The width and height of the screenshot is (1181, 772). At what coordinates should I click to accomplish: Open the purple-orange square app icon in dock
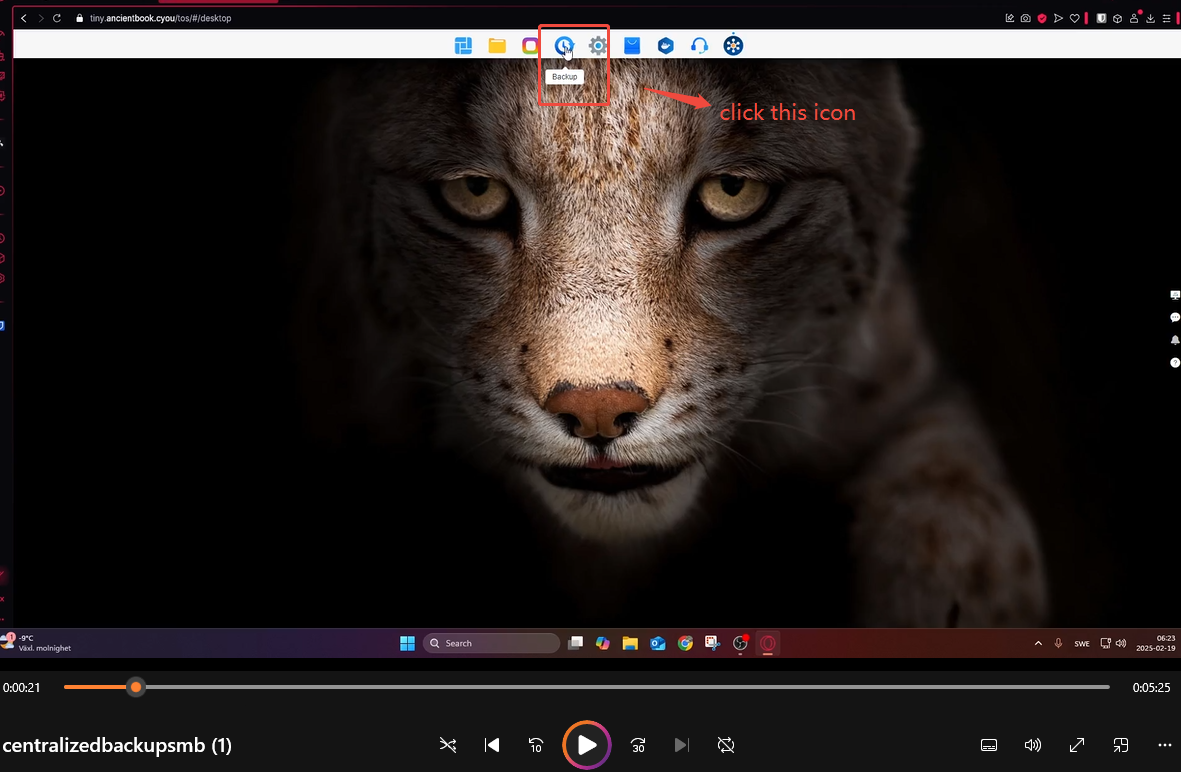point(530,46)
